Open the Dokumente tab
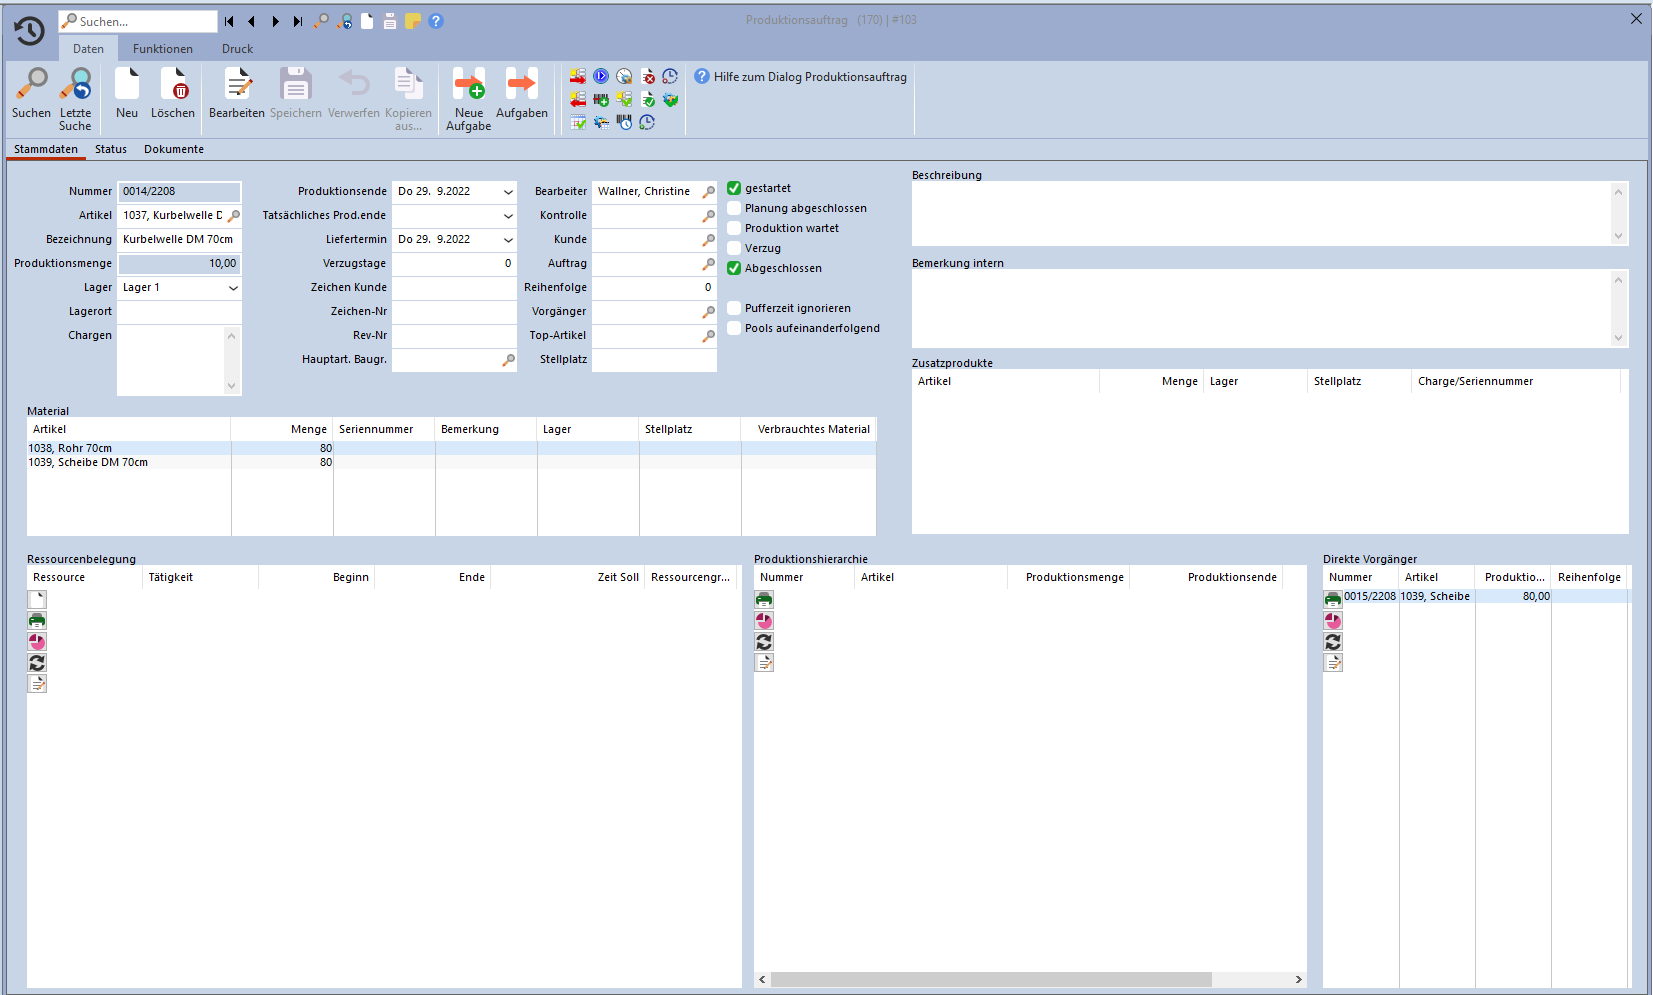1653x995 pixels. tap(173, 149)
